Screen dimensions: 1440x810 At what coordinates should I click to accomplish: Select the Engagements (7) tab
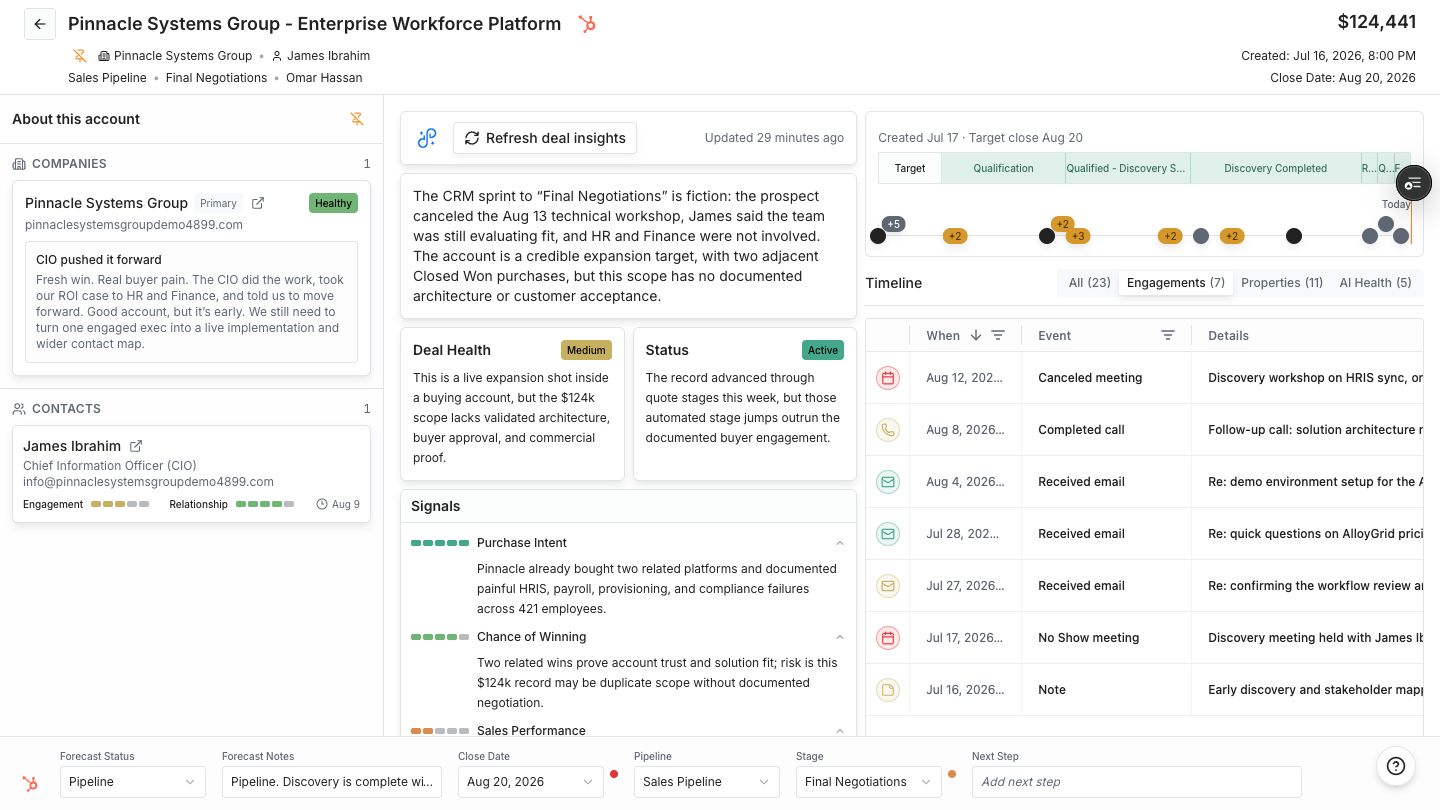coord(1176,283)
